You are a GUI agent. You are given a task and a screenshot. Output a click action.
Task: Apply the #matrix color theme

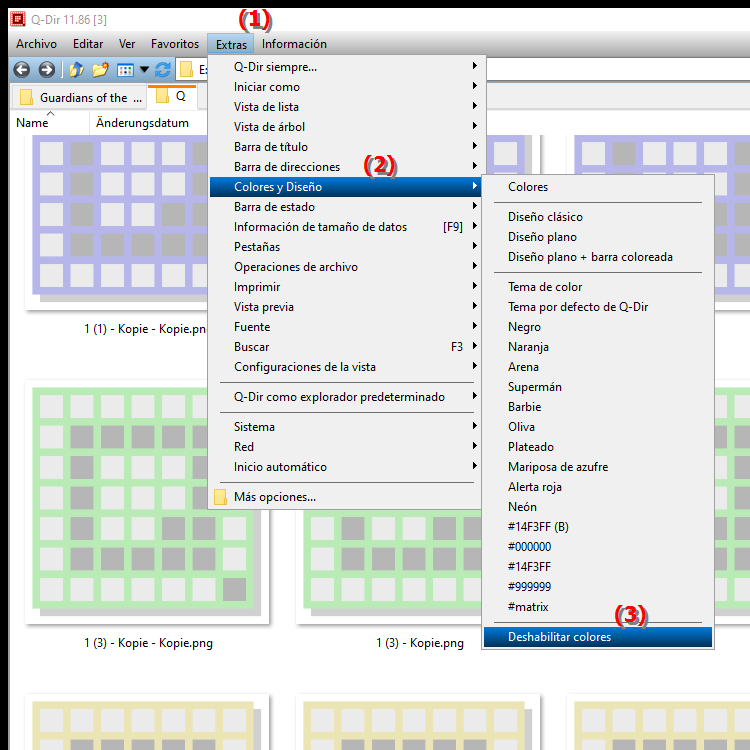click(x=598, y=607)
